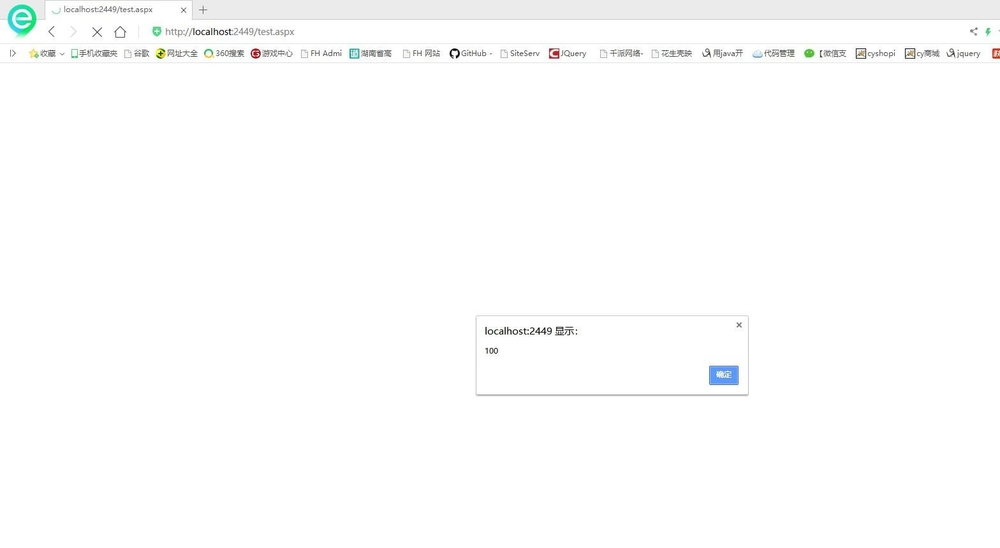Select the localhost:2449/test.aspx tab
Viewport: 1000px width, 548px height.
click(x=108, y=10)
